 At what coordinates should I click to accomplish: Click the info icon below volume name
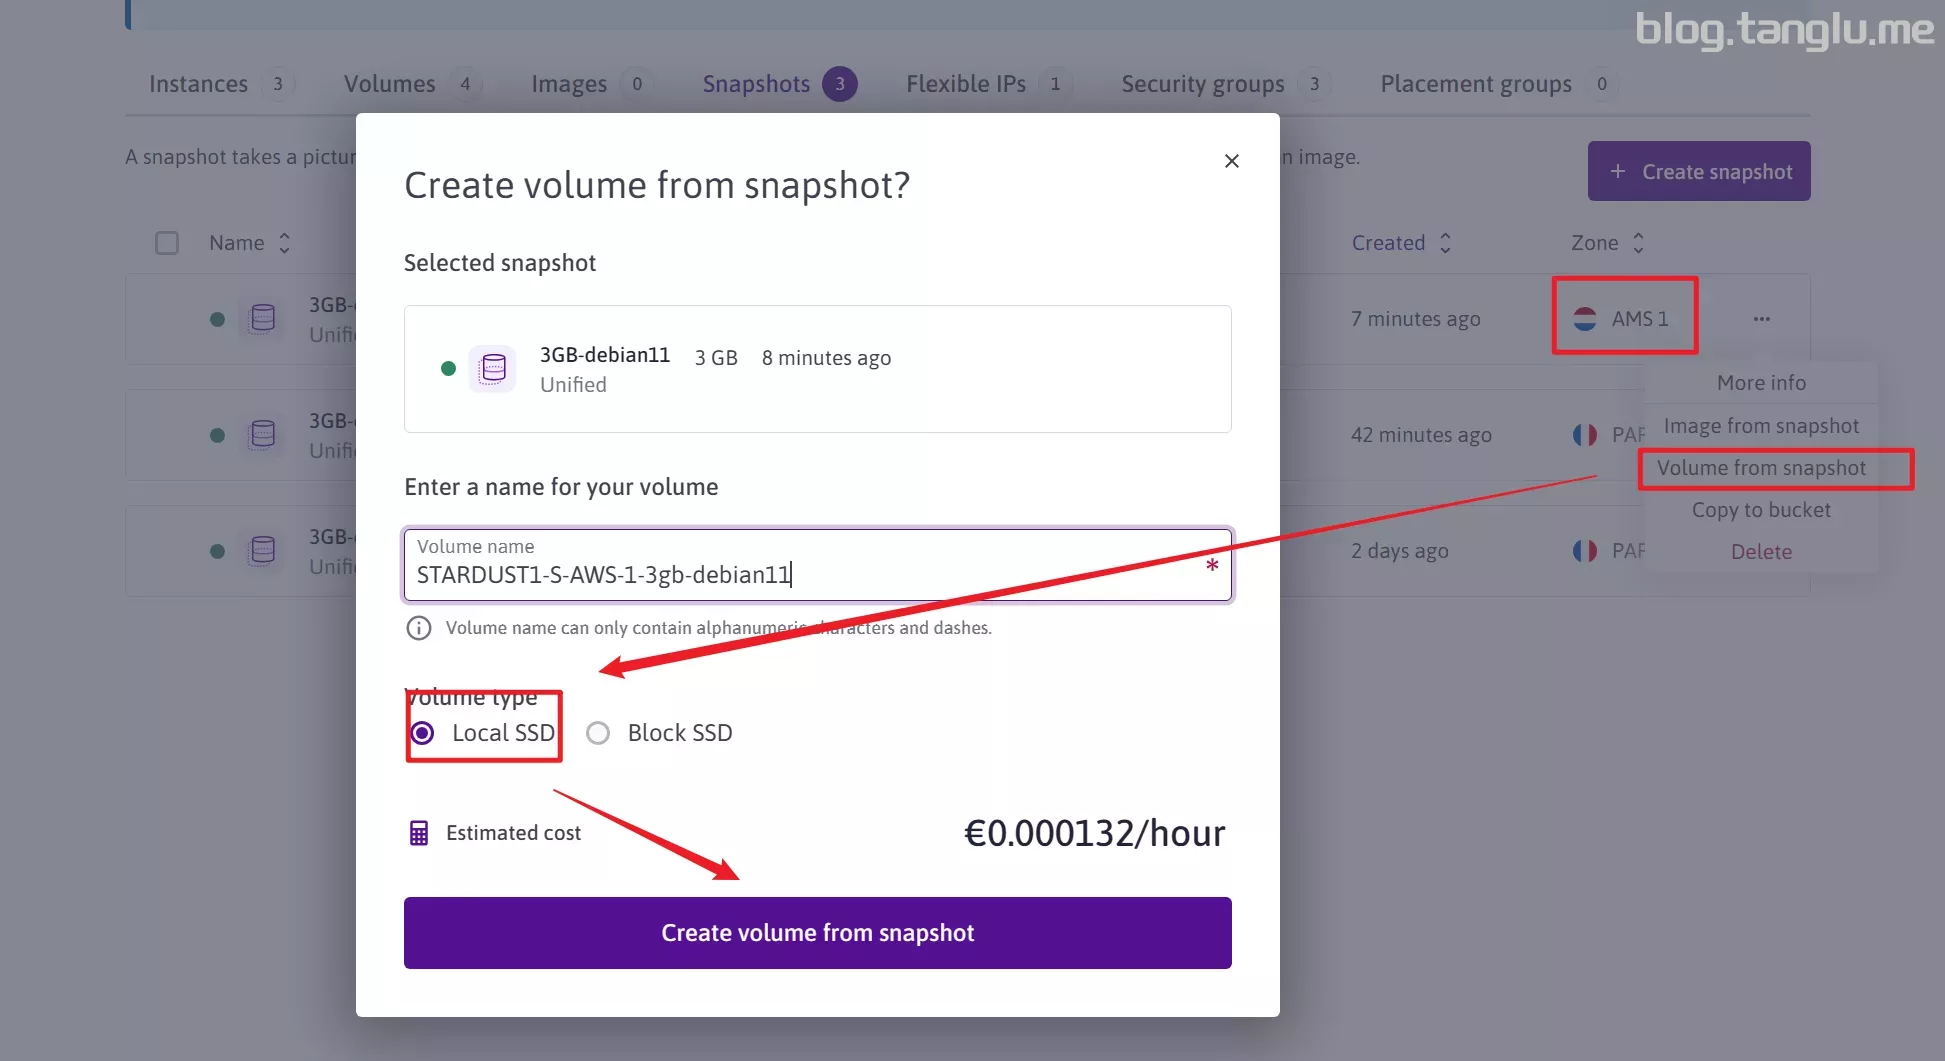(418, 628)
